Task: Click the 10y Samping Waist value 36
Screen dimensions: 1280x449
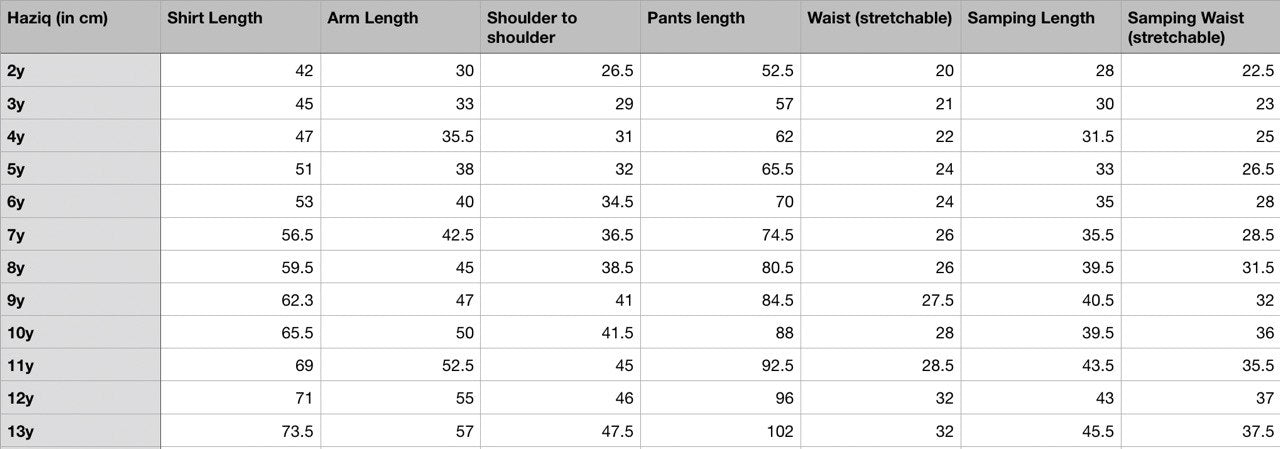Action: [x=1200, y=333]
